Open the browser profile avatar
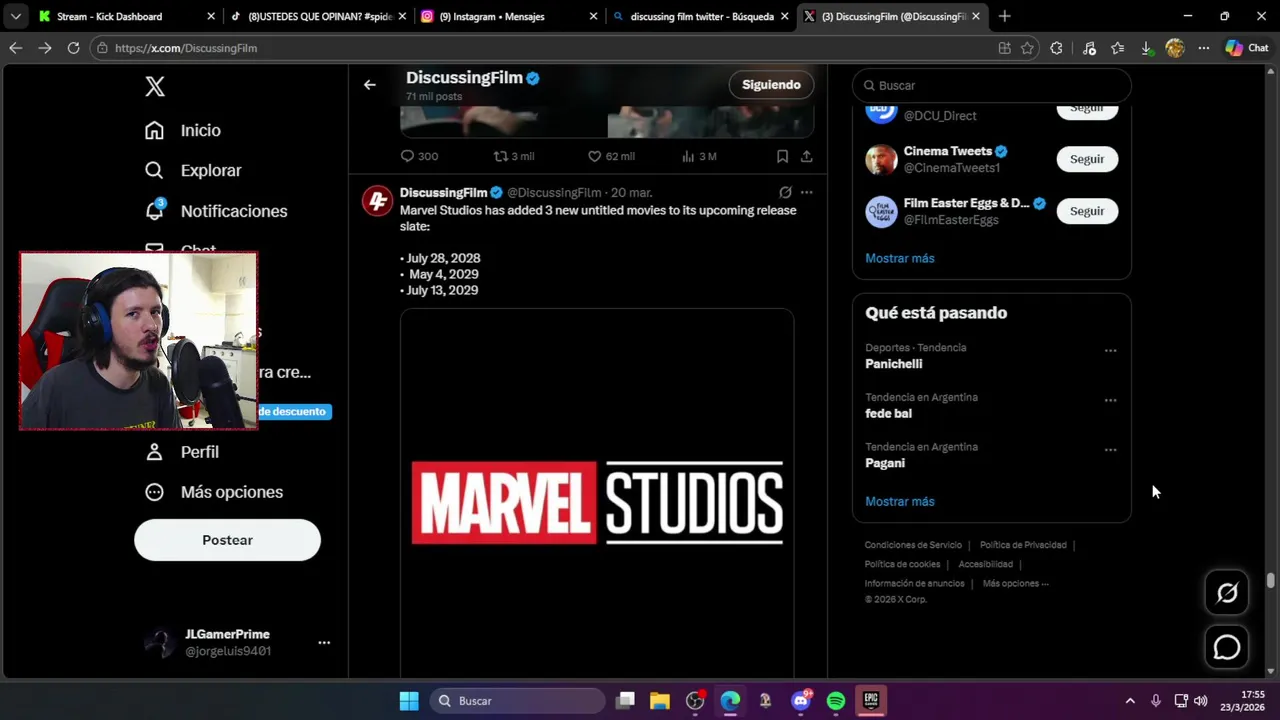1280x720 pixels. (1175, 48)
